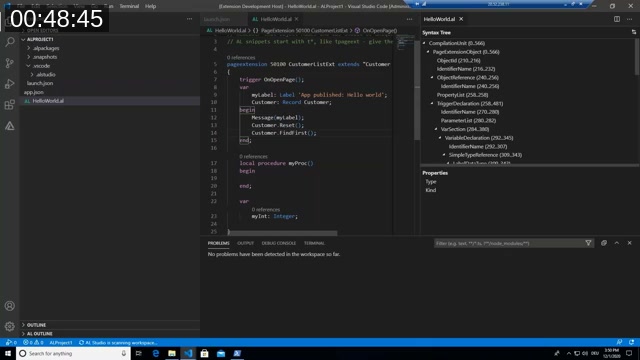Switch to the DEBUG CONSOLE tab
The image size is (640, 360).
click(279, 243)
